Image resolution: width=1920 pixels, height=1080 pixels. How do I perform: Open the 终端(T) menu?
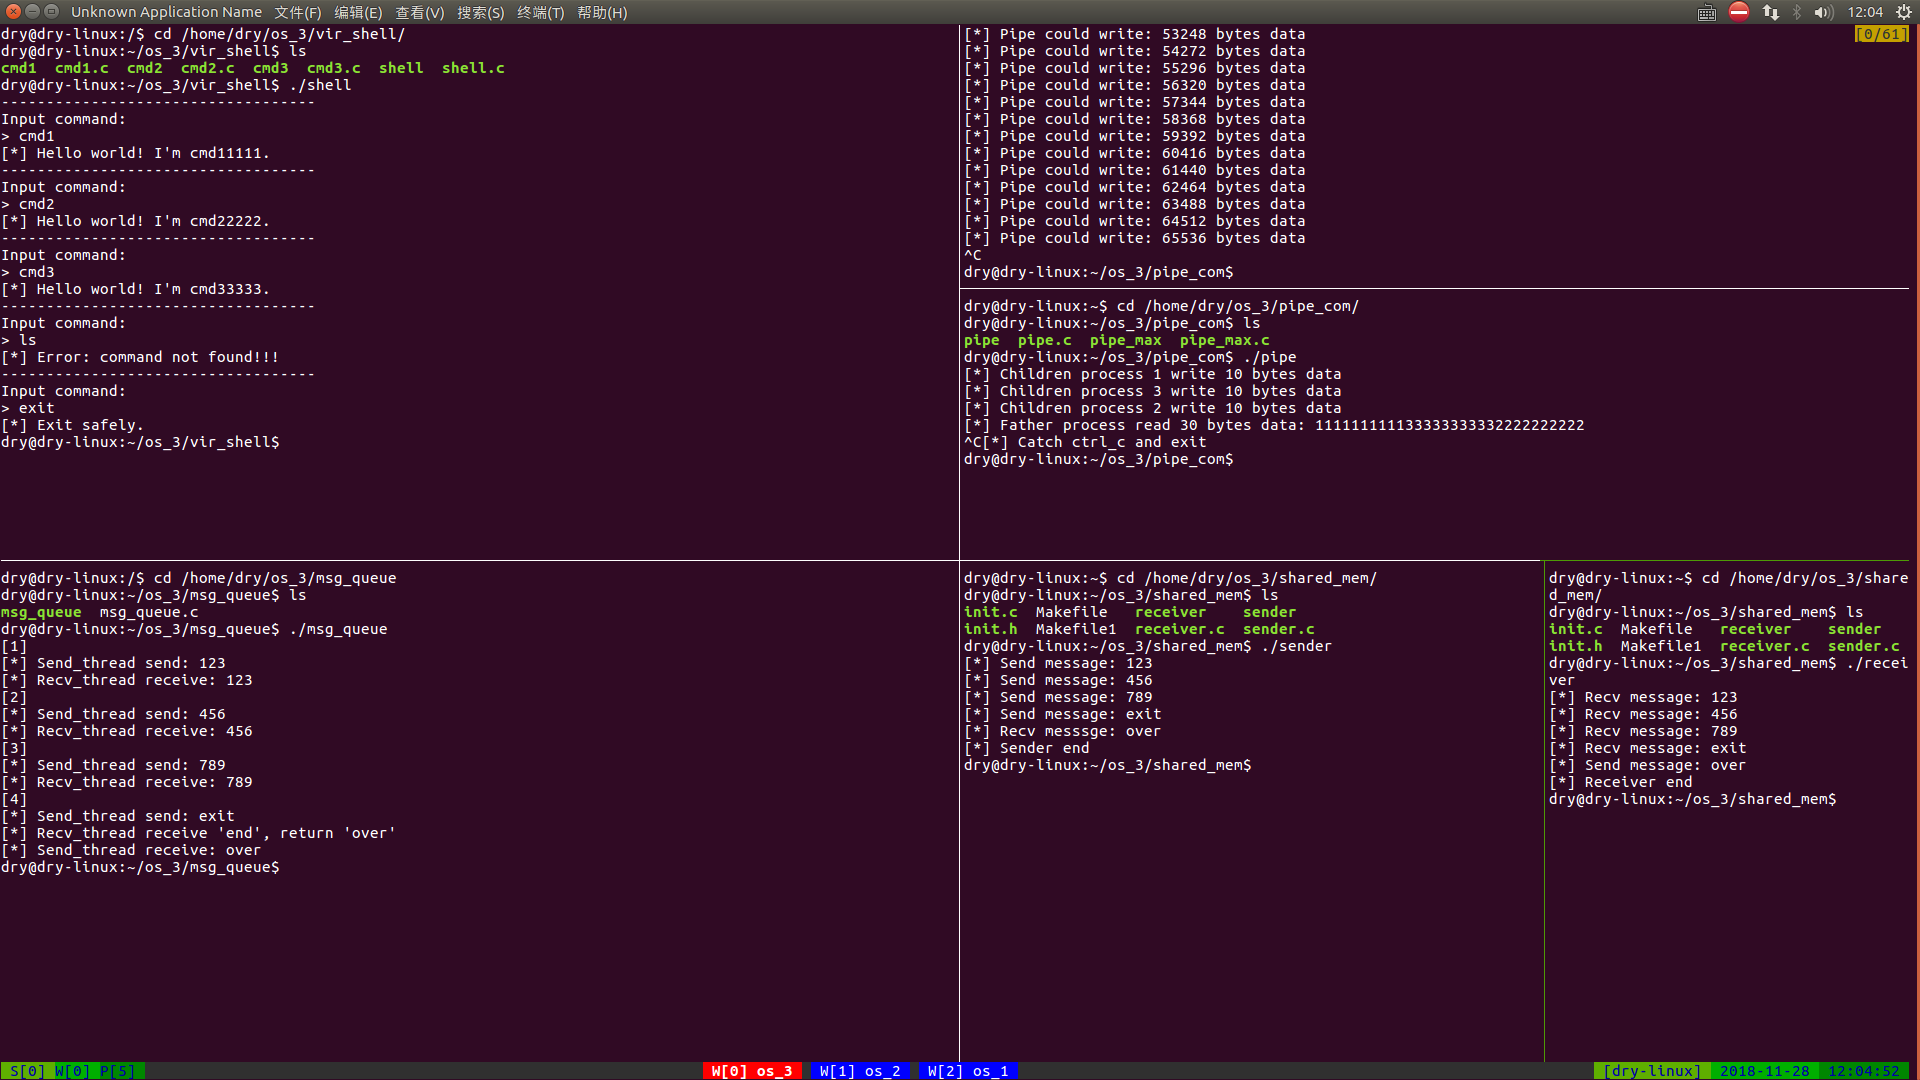coord(540,12)
